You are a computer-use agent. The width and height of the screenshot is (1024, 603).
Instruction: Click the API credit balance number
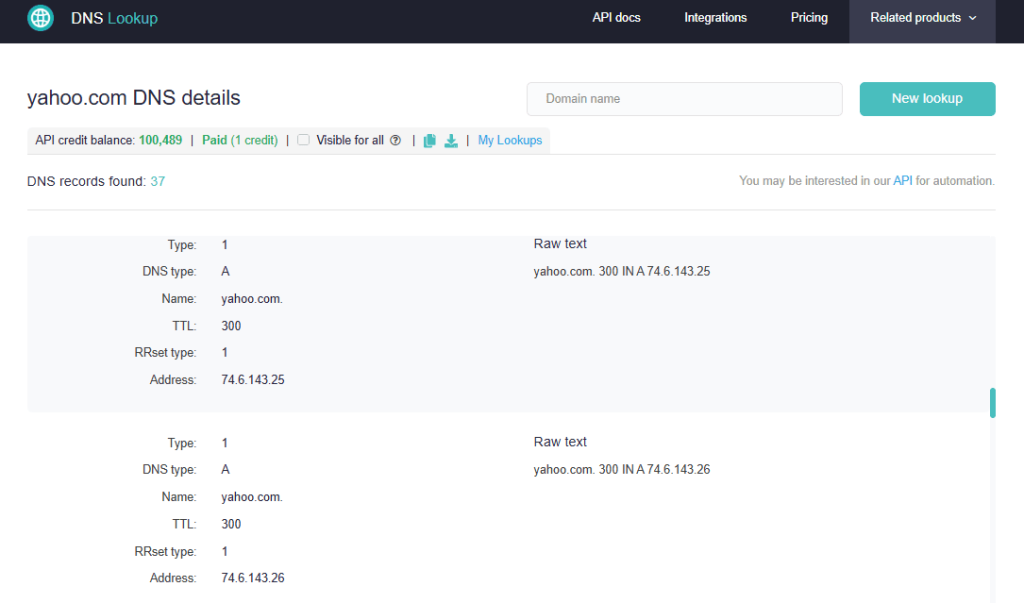[160, 140]
